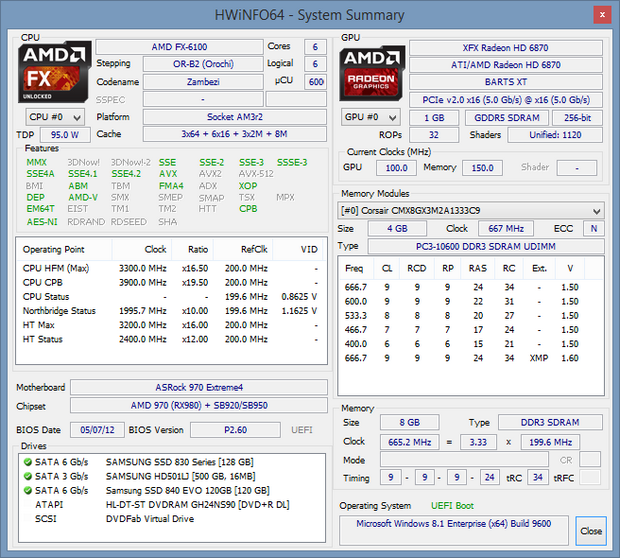
Task: Click the Unified: 1120 shaders field
Action: 555,135
